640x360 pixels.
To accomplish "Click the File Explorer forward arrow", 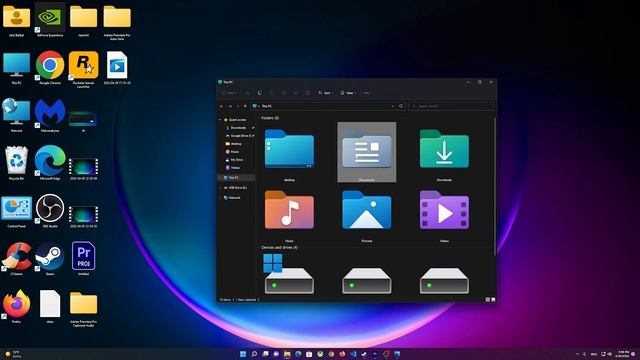I will tap(230, 106).
